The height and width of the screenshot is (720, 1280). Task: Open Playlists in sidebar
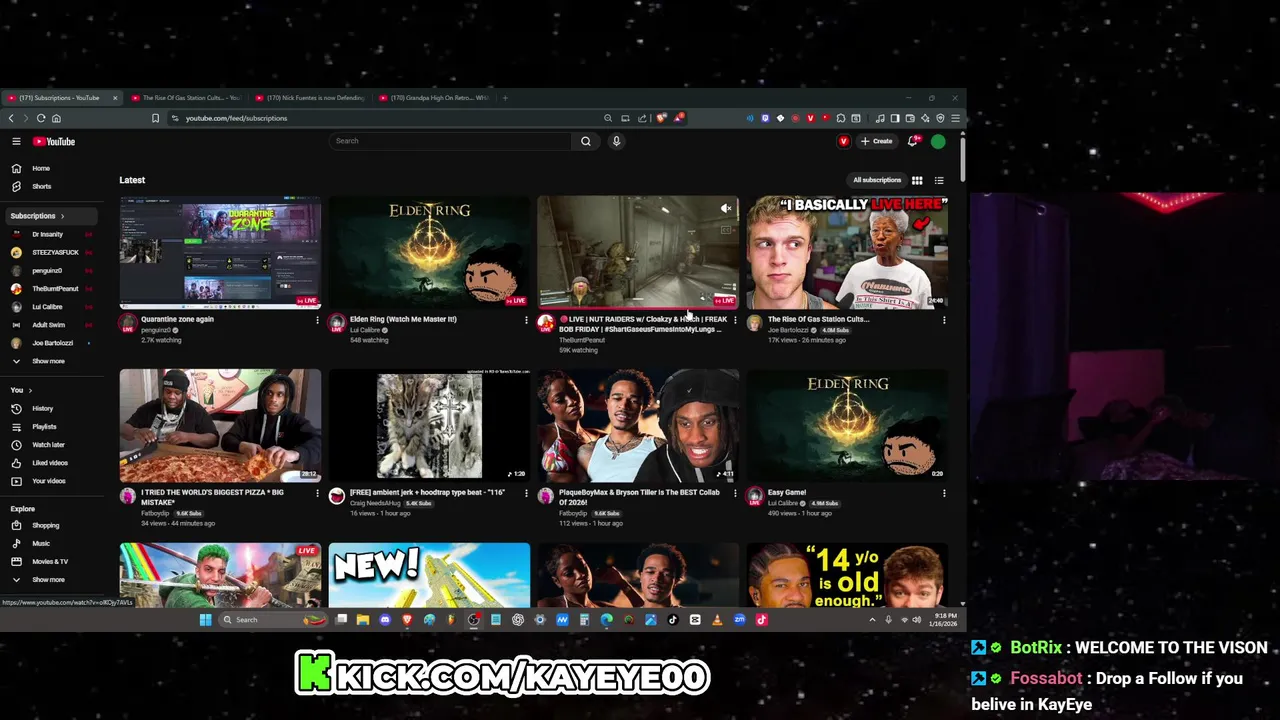(52, 426)
